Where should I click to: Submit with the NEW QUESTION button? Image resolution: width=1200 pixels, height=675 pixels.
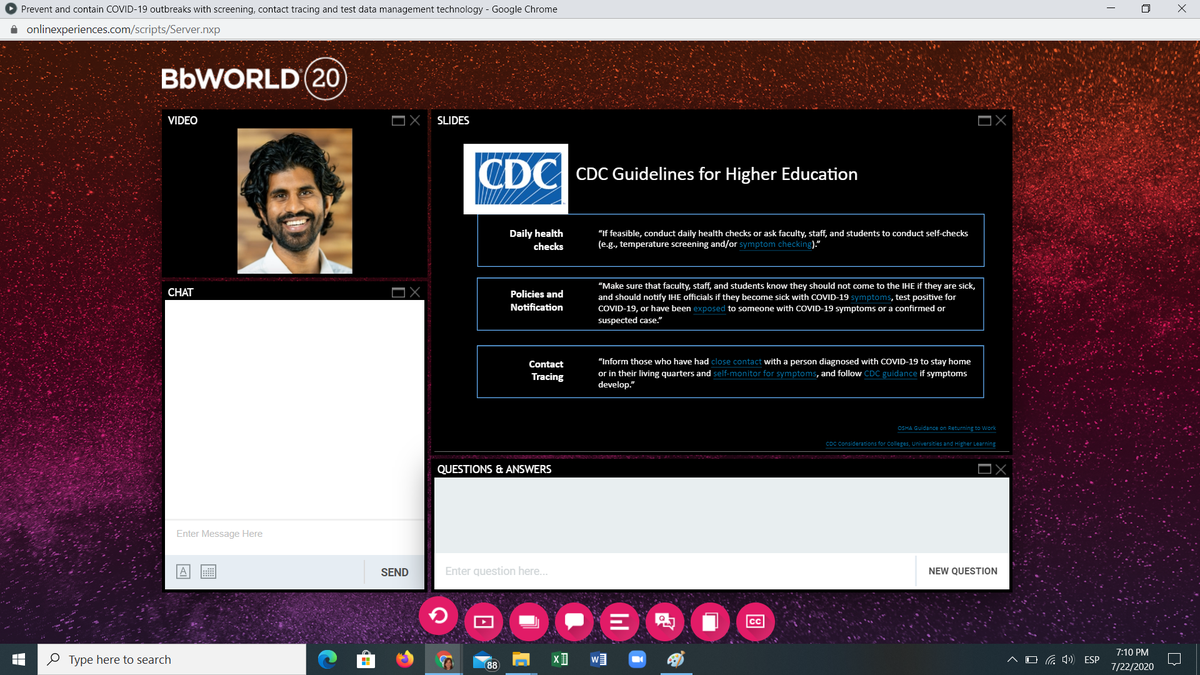tap(962, 571)
